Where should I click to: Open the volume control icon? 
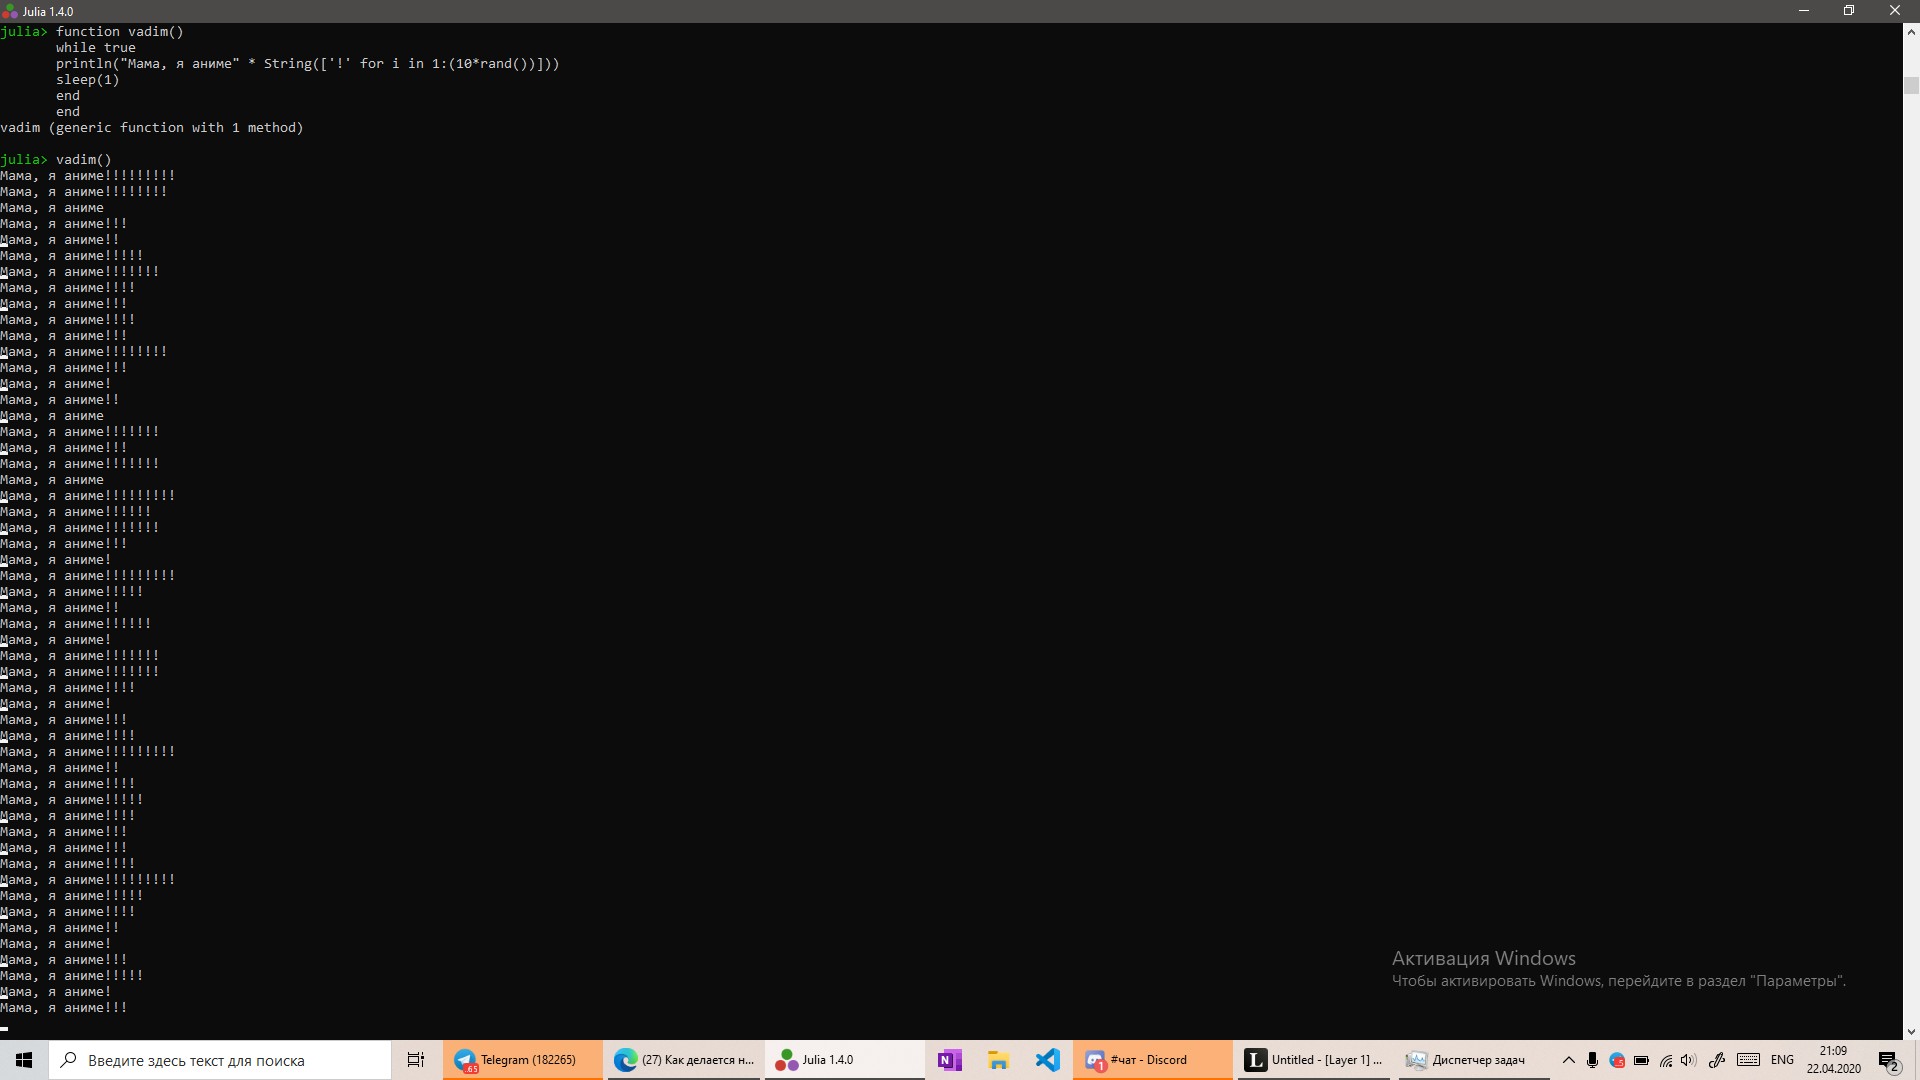click(1689, 1060)
